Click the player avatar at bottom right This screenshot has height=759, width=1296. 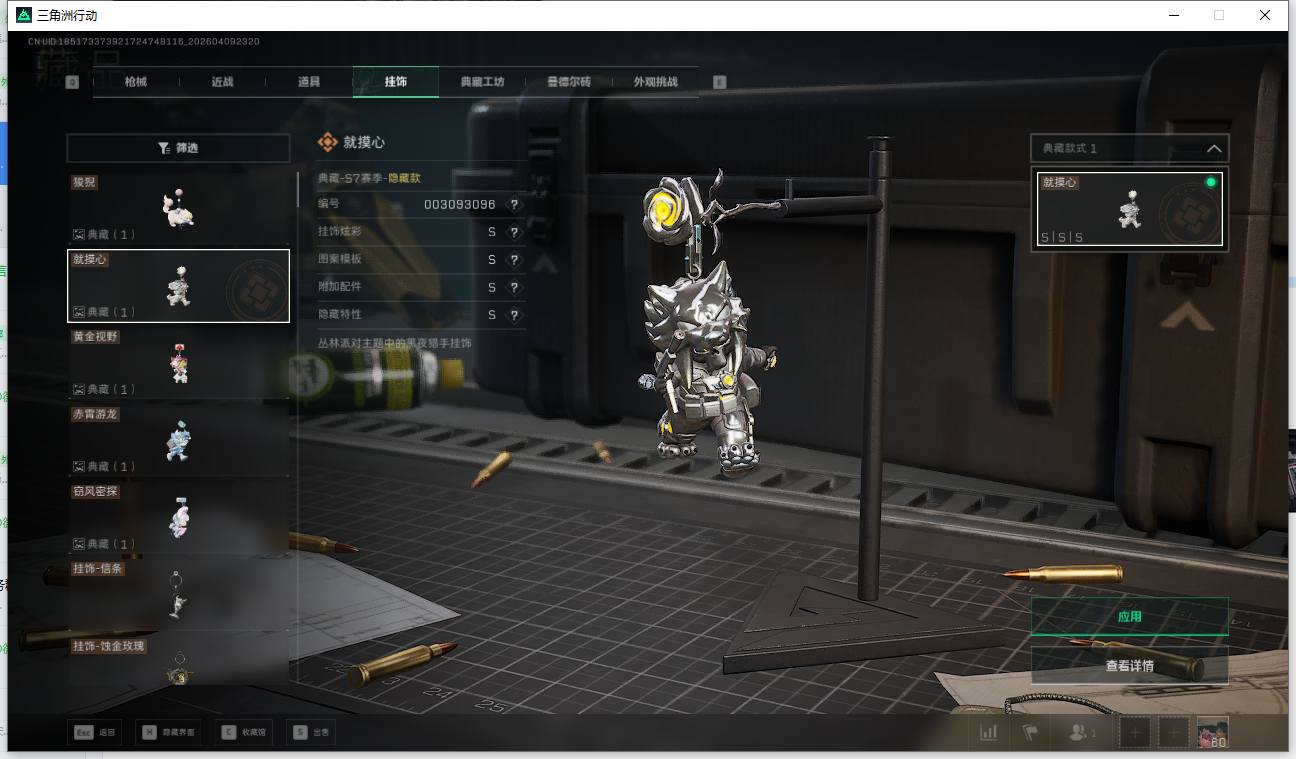(1212, 732)
